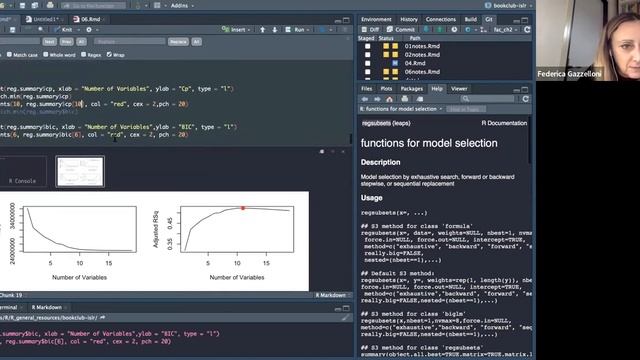Open the Git History clock icon
The image size is (640, 360).
(454, 29)
